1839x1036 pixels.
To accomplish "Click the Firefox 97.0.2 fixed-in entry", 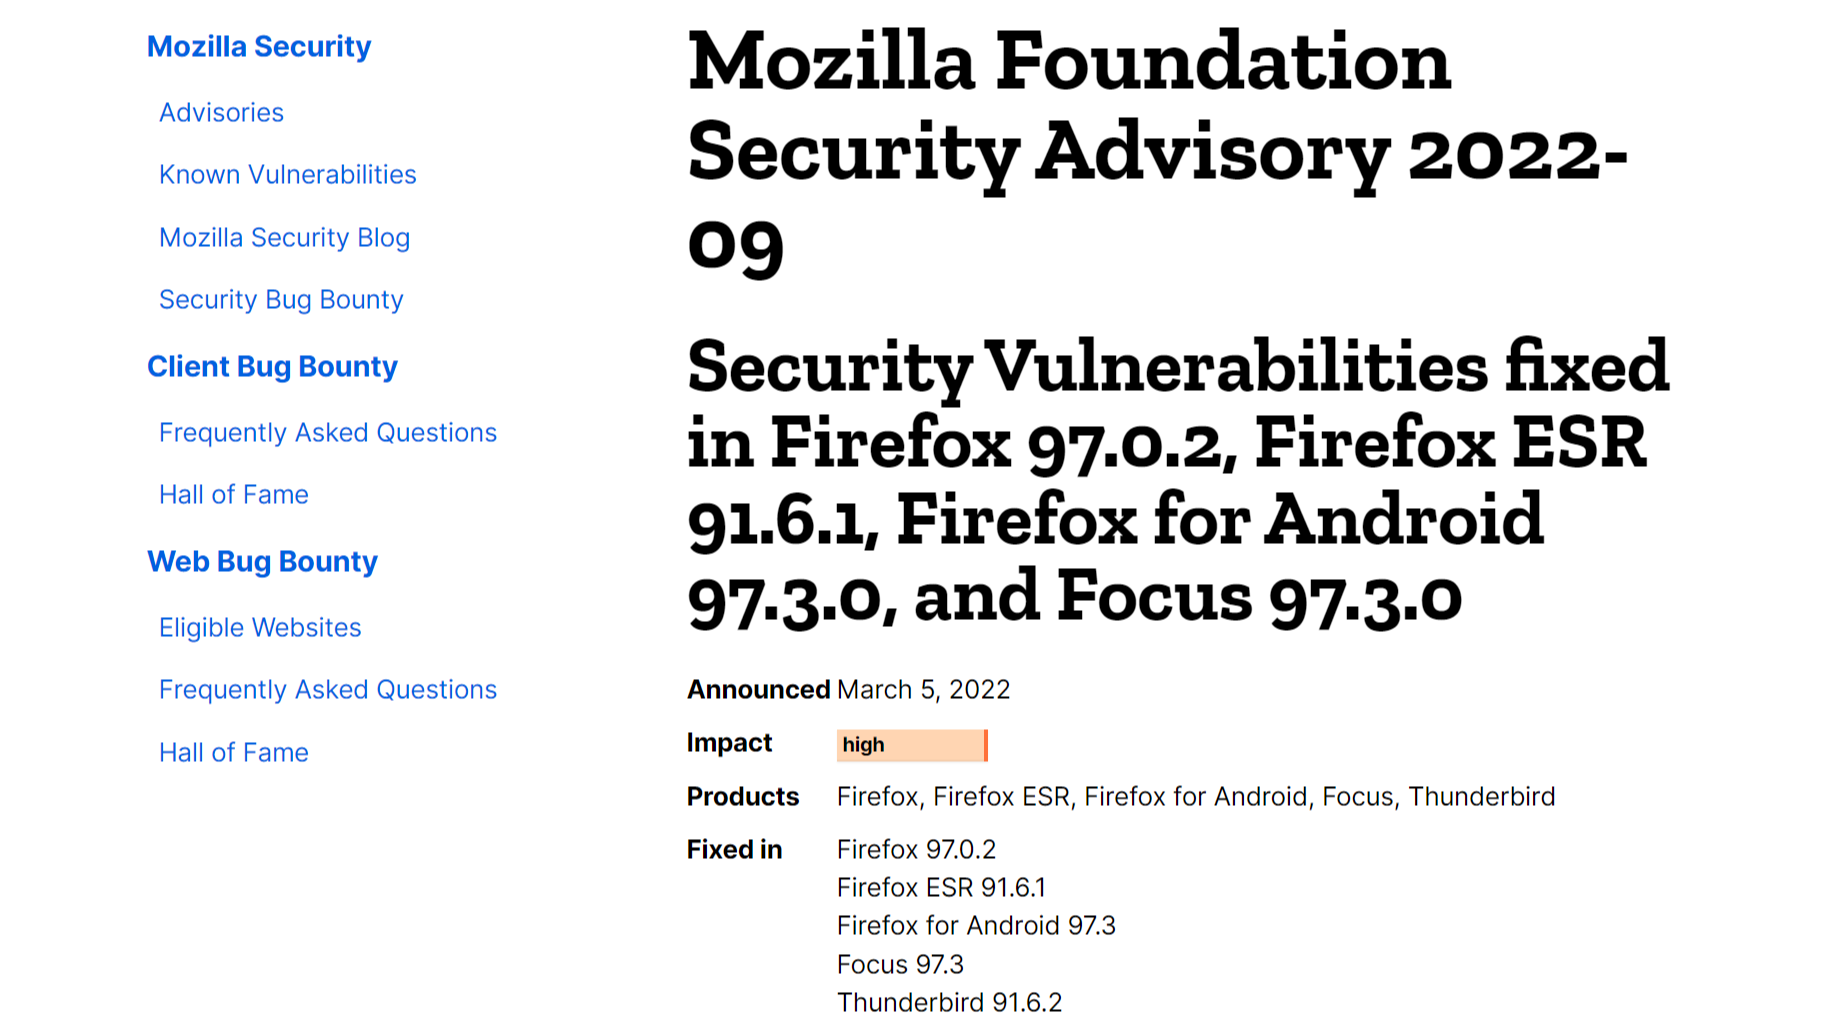I will pyautogui.click(x=916, y=849).
